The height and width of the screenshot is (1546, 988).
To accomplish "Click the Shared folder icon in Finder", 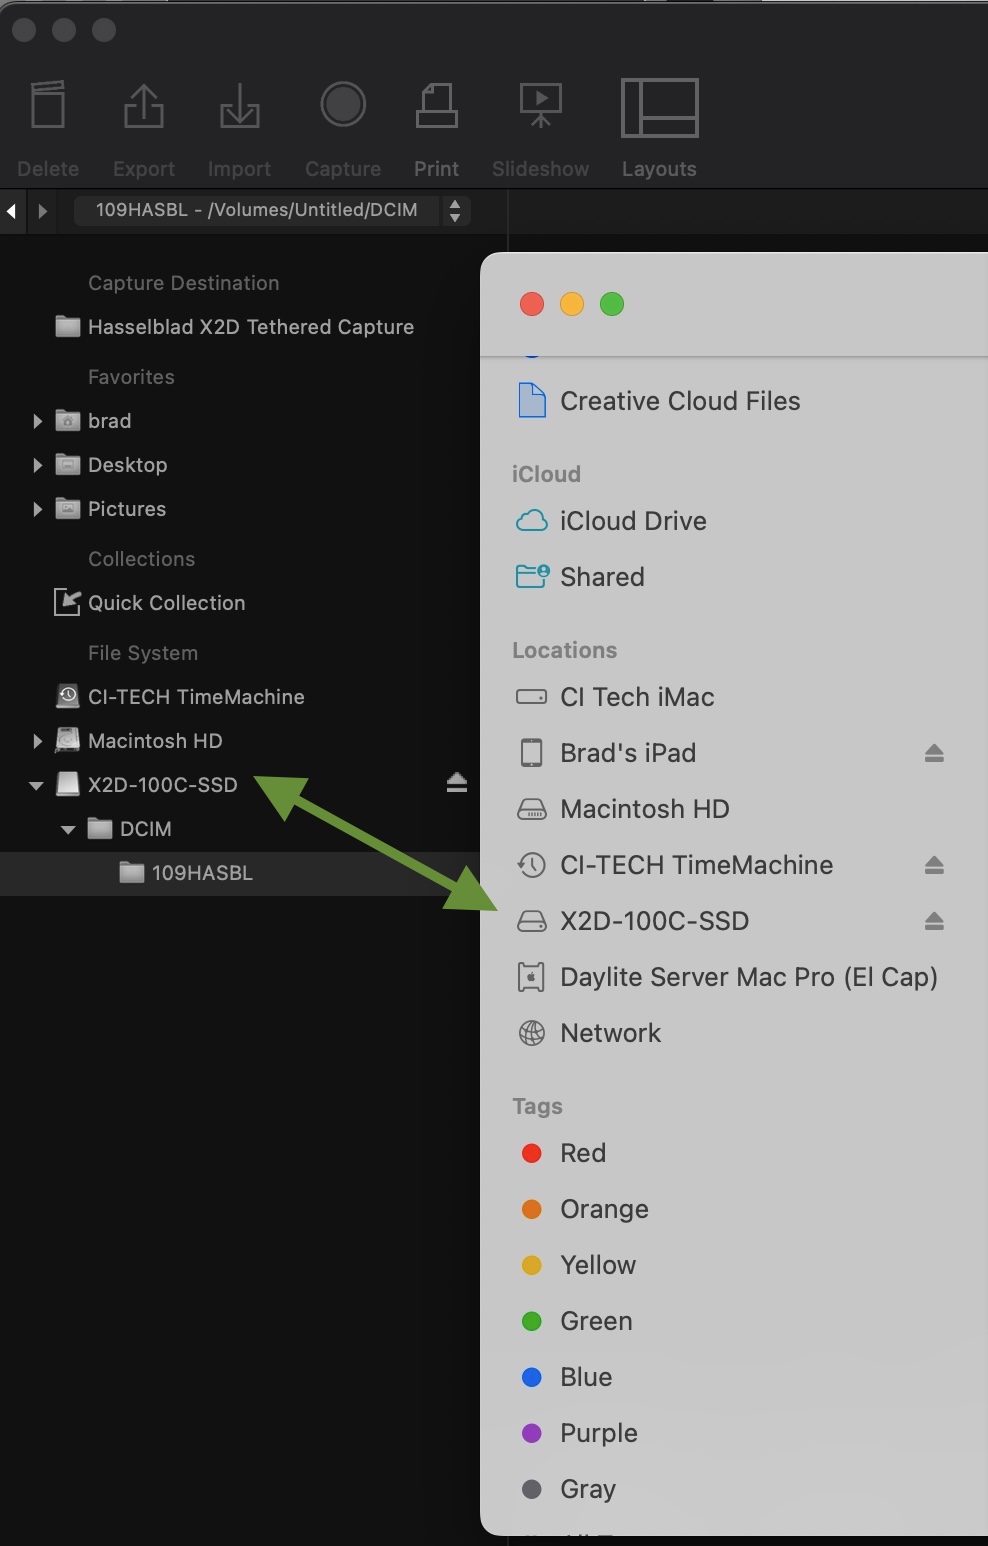I will coord(532,576).
